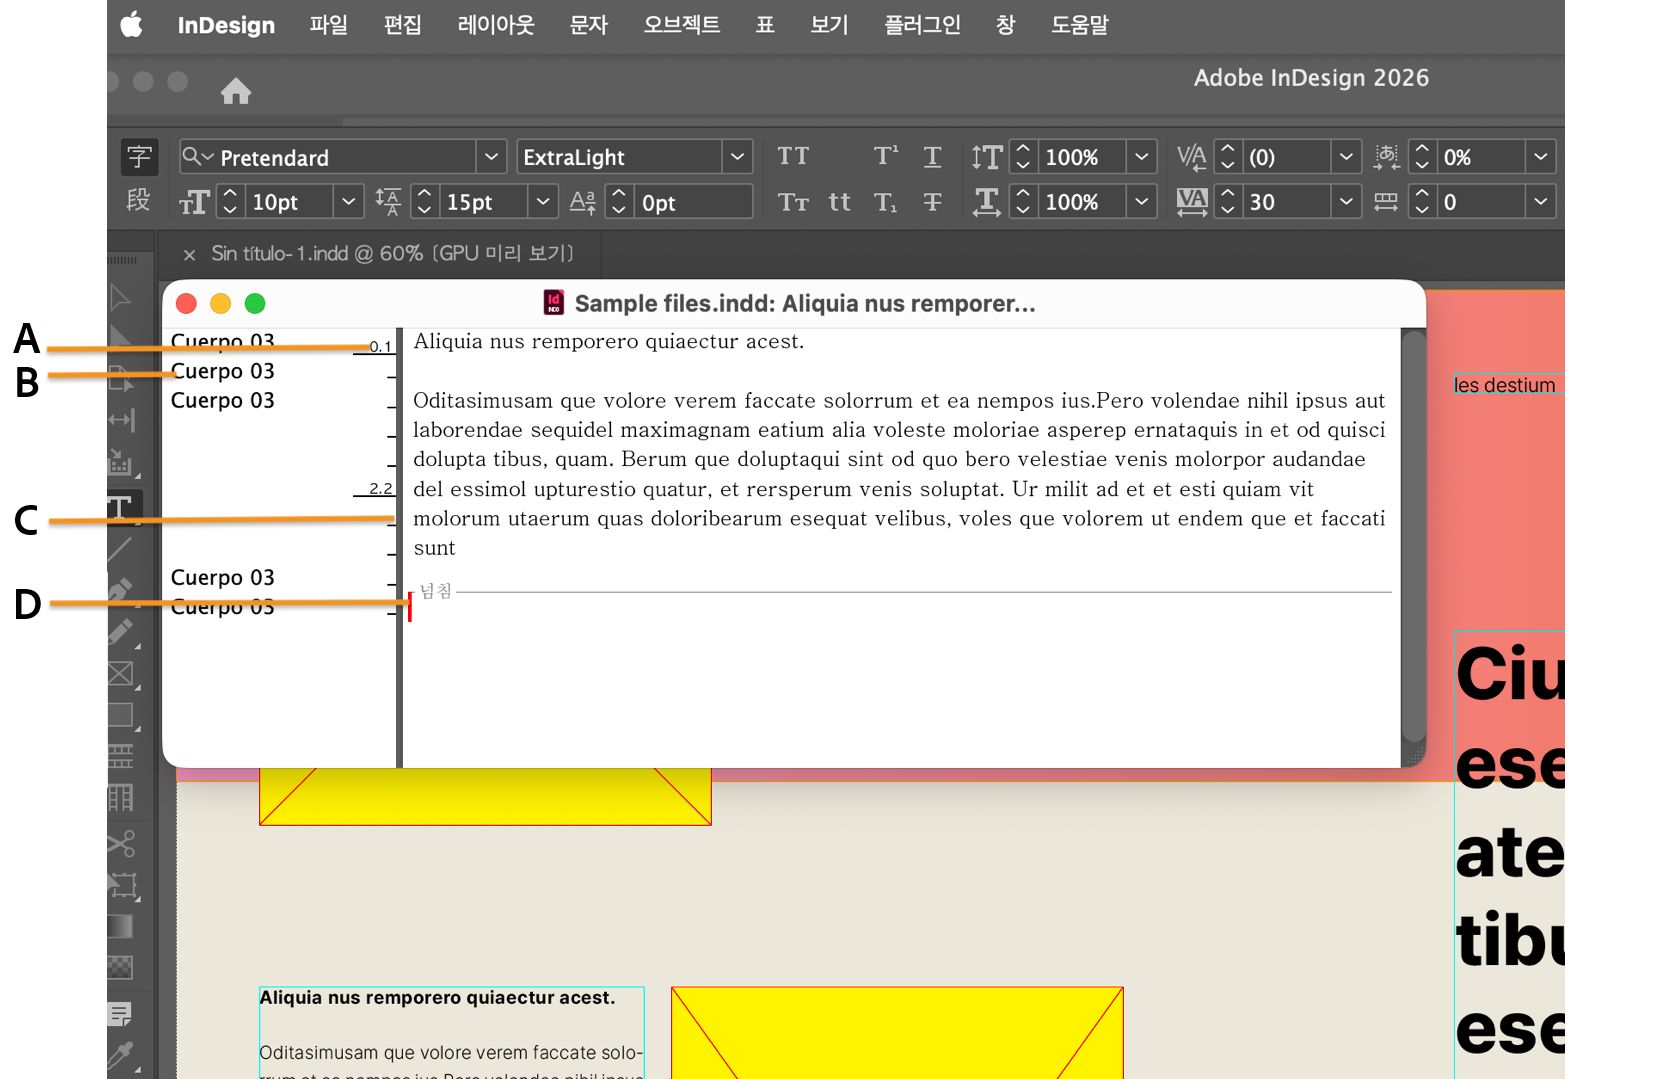Select the Line tool
Screen dimensions: 1670x1079
coord(121,548)
